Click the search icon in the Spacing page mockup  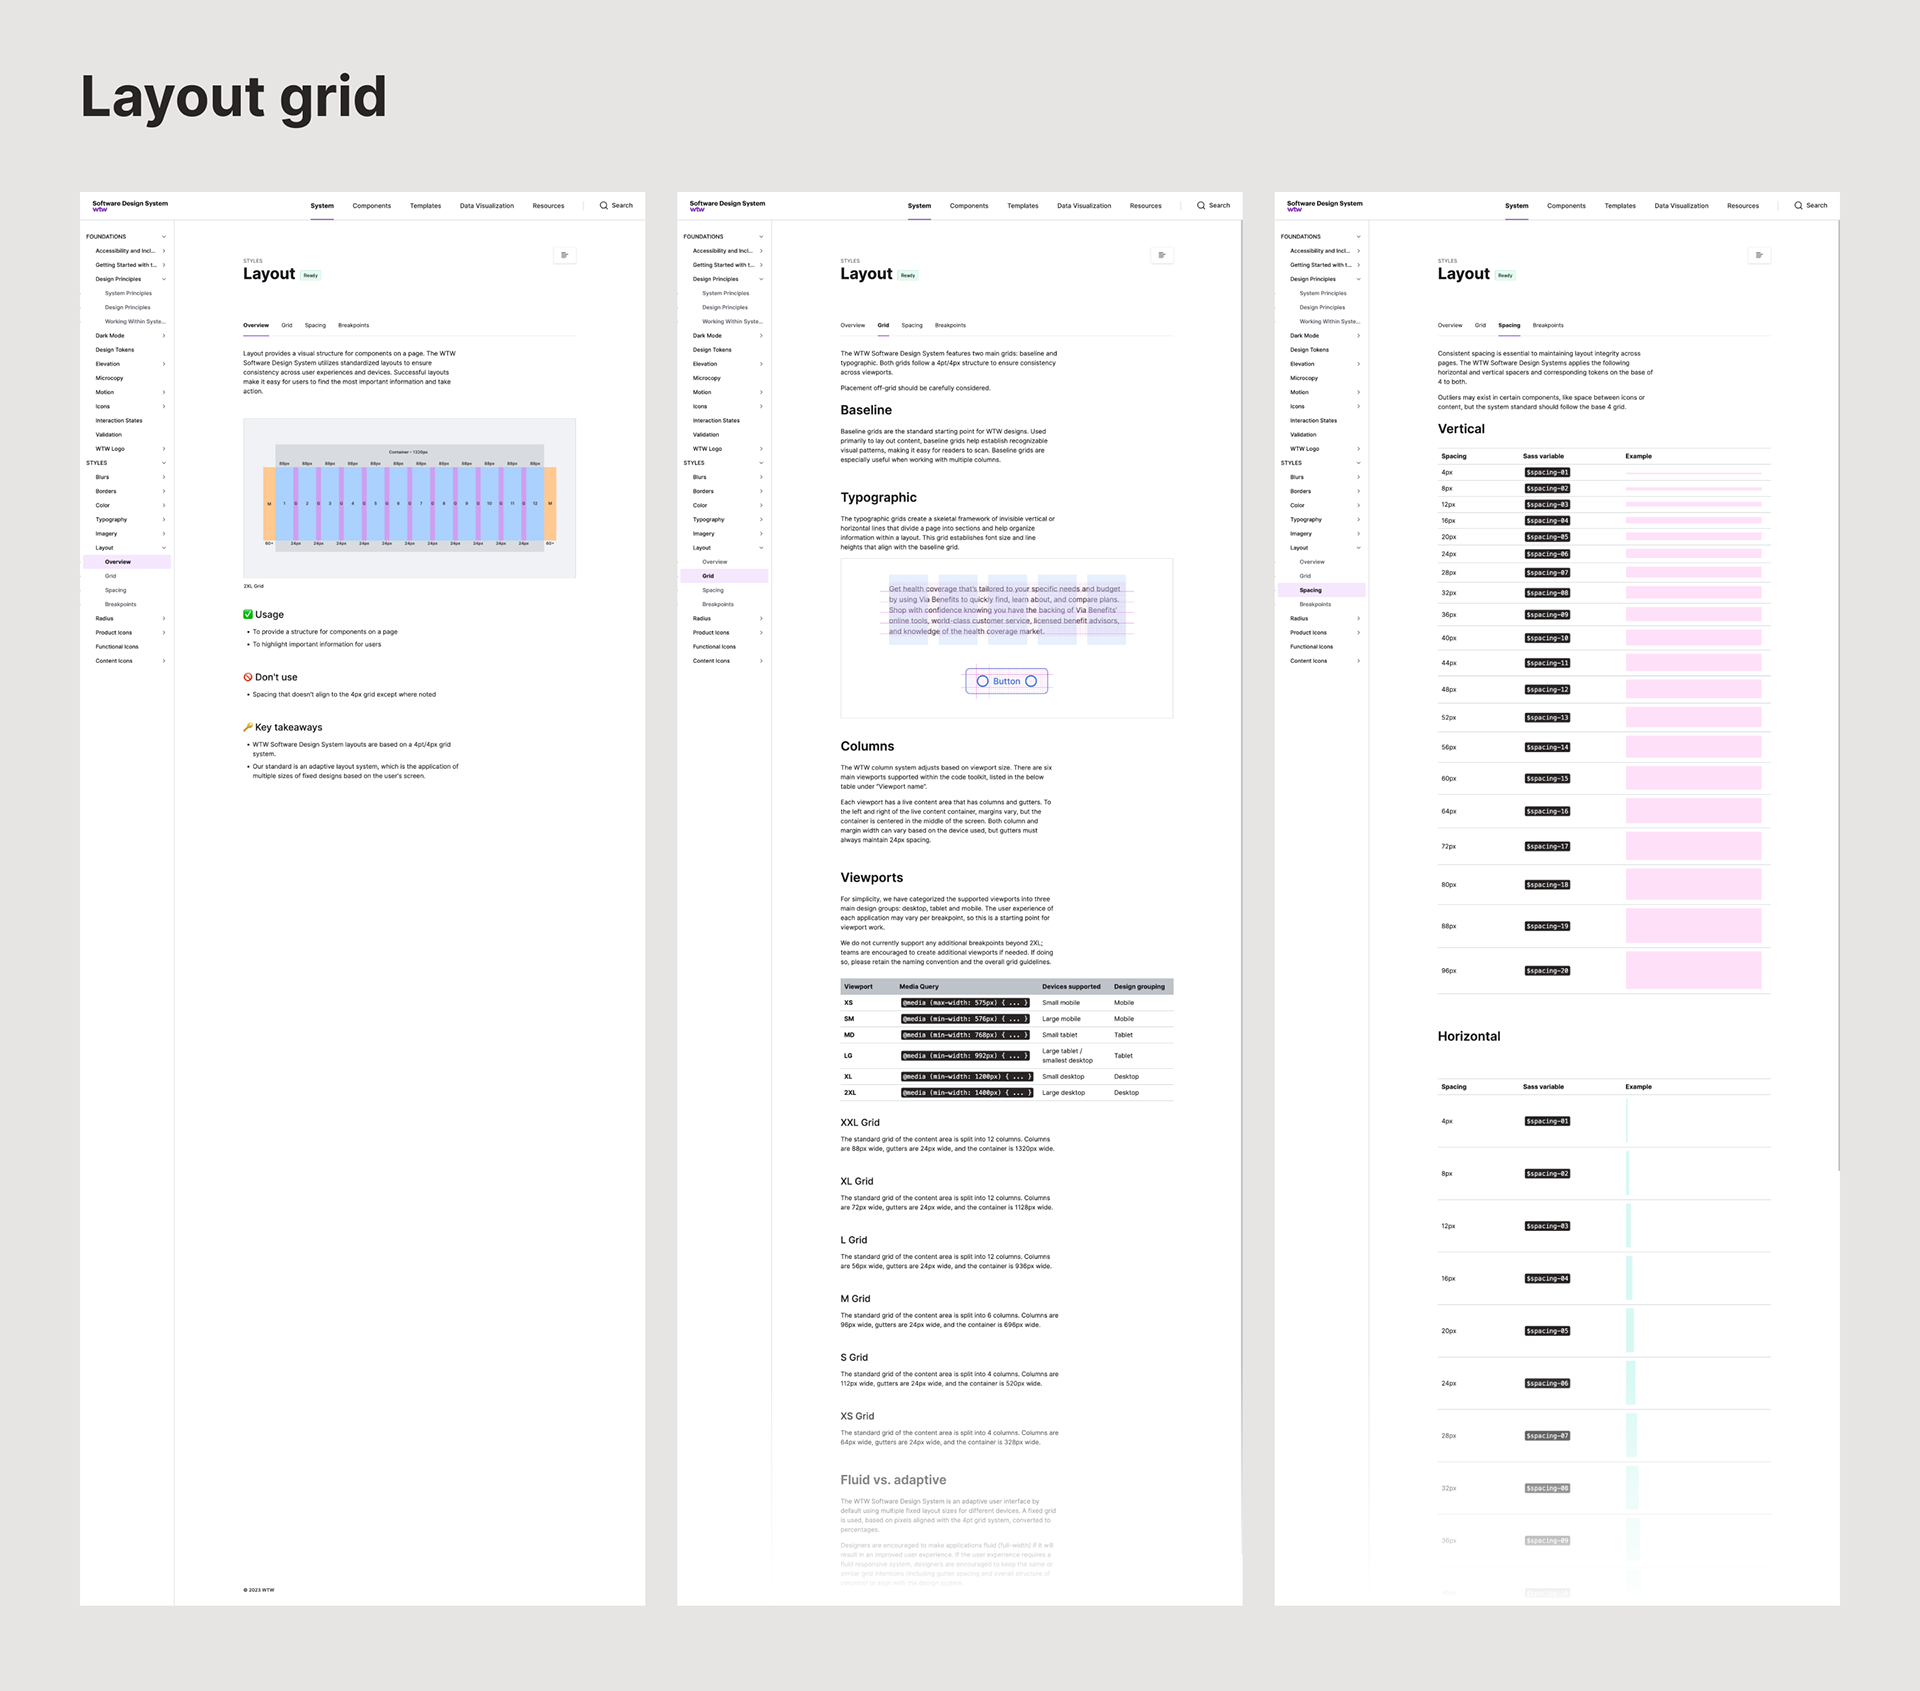point(1798,206)
